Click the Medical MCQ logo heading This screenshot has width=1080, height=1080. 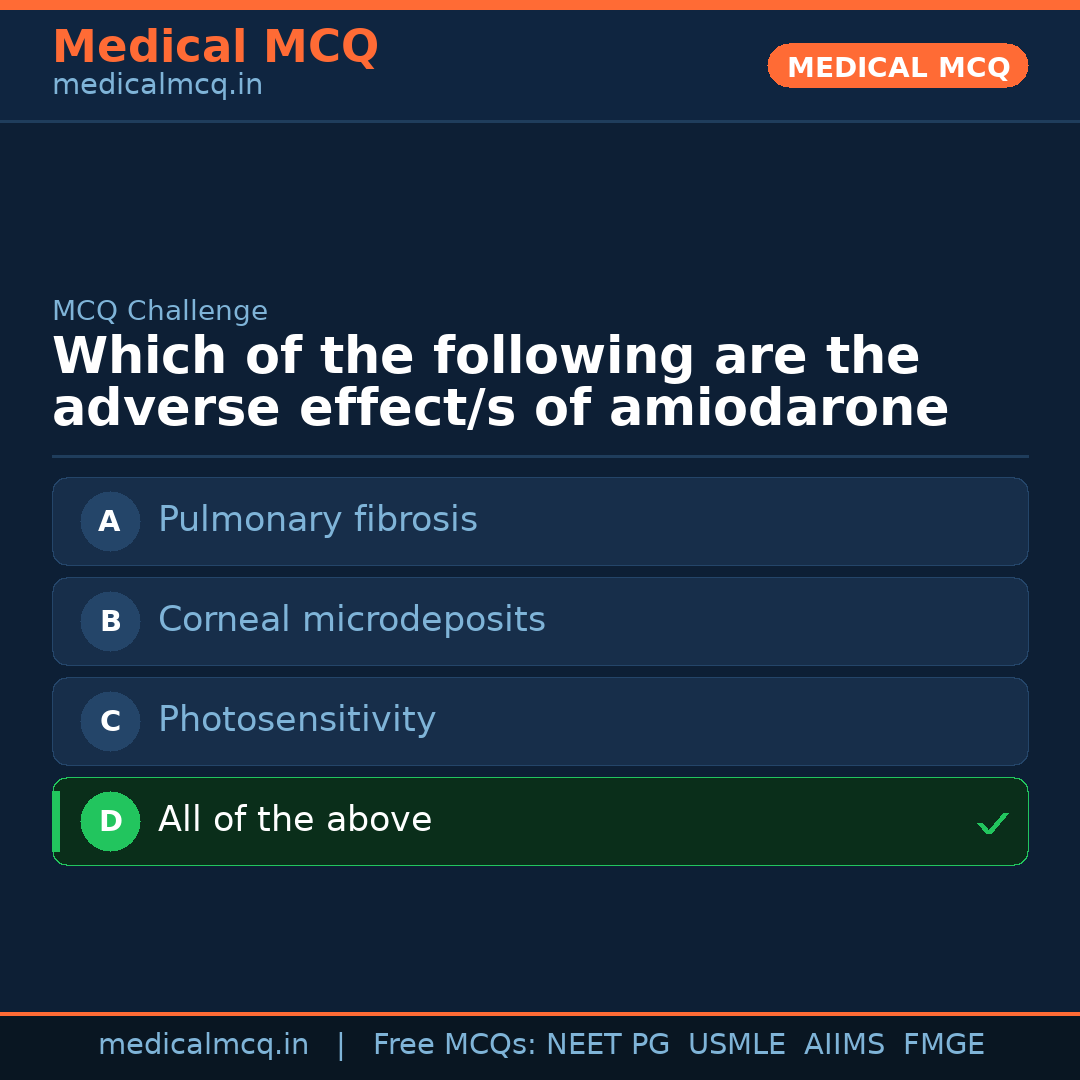[x=215, y=46]
